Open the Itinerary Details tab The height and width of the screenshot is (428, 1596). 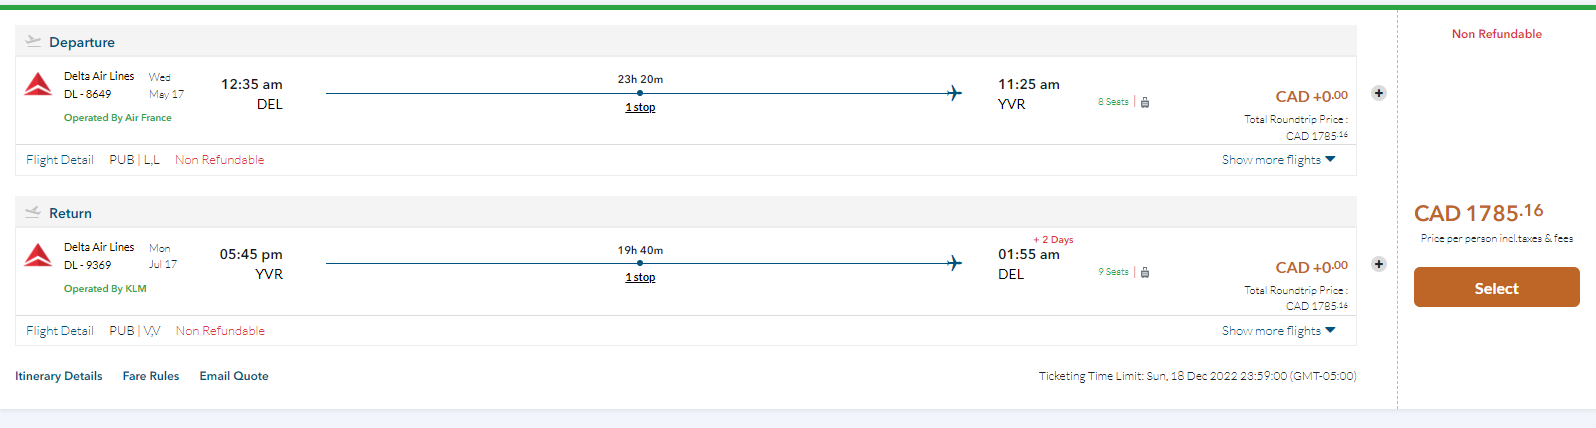59,376
